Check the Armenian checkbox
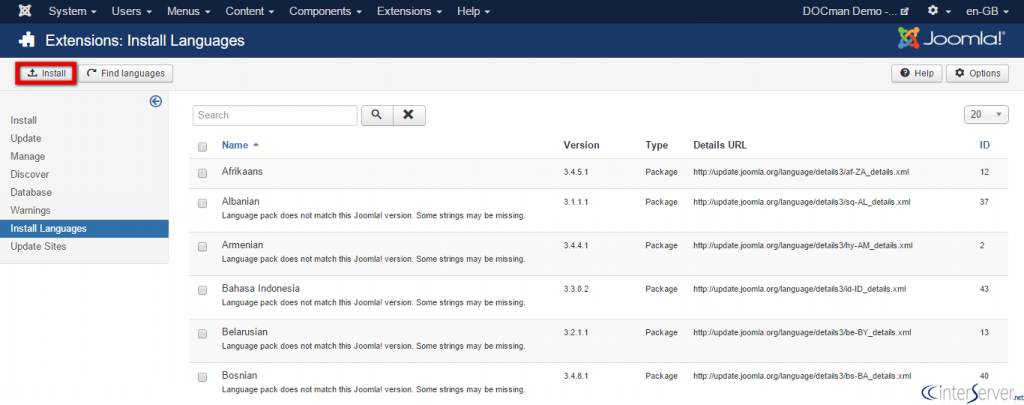Viewport: 1024px width, 405px height. 202,246
